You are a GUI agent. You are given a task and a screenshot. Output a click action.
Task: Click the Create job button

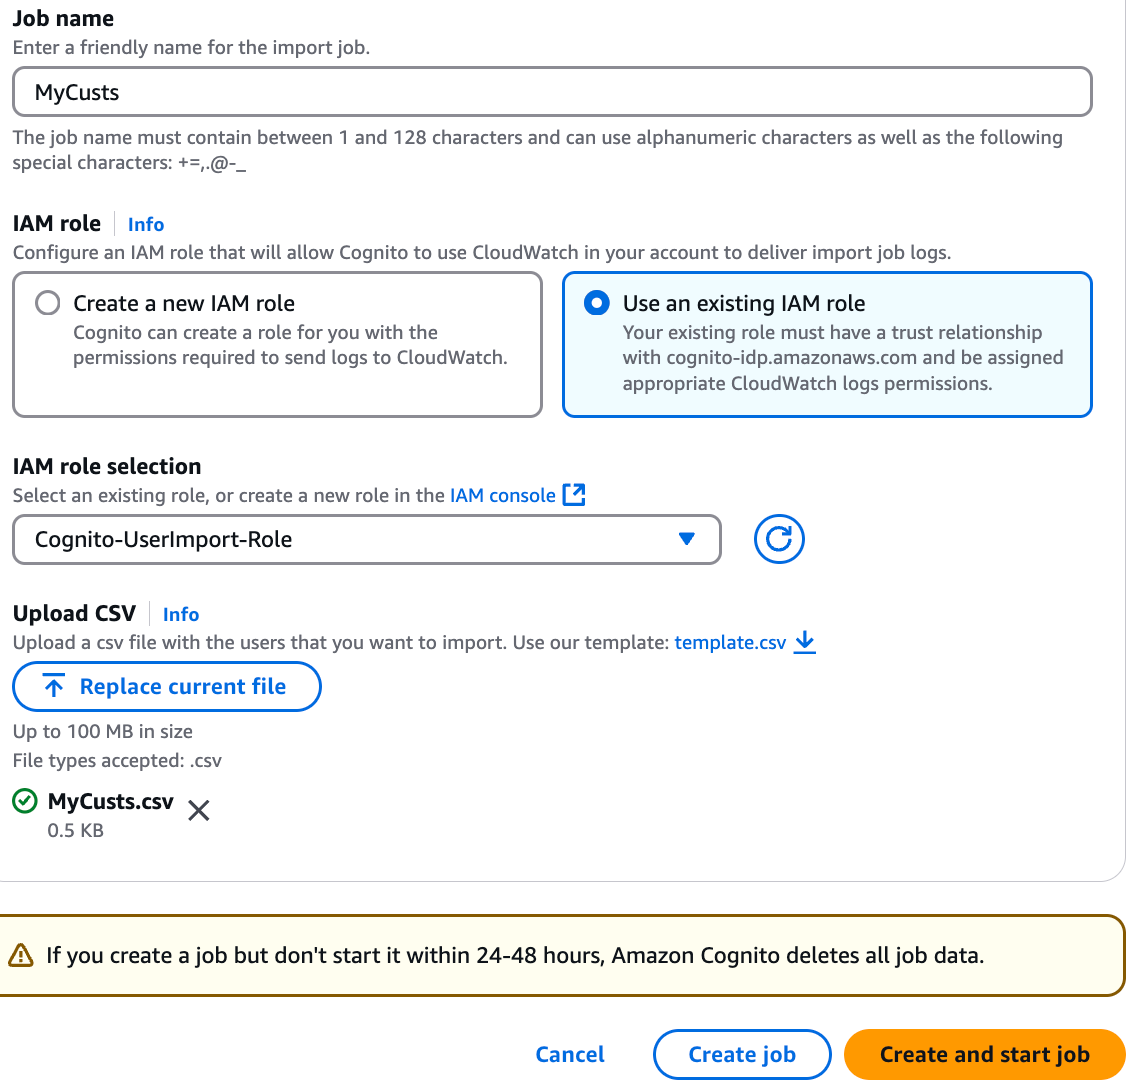741,1054
